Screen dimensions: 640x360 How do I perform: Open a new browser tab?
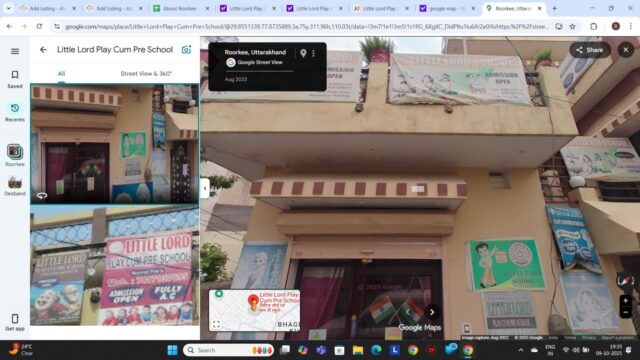coord(554,8)
